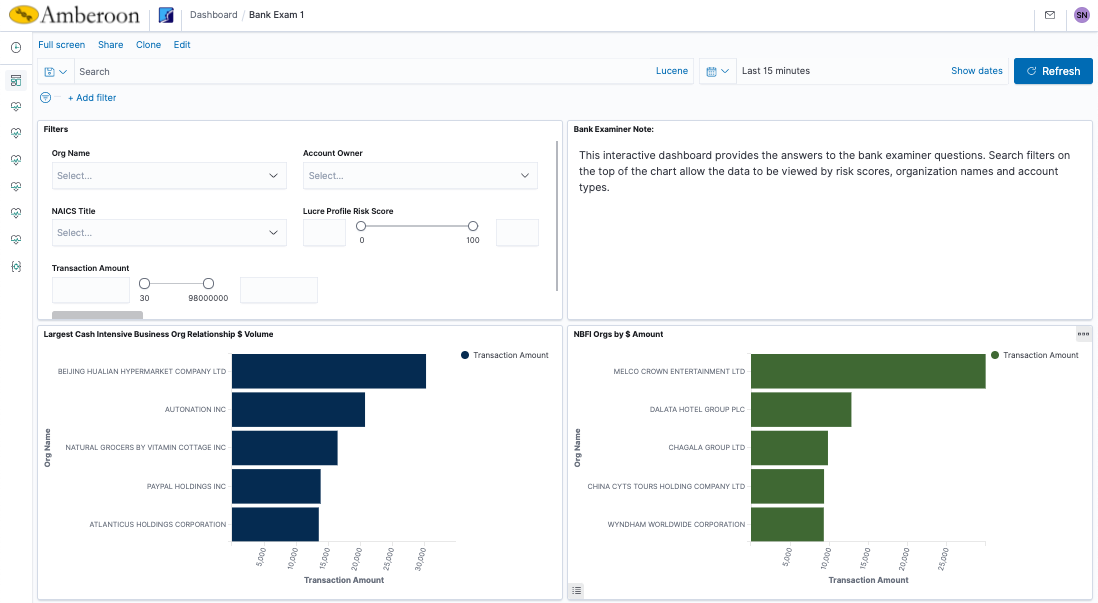Click the Full screen menu item
Screen dimensions: 1098x603
(62, 45)
